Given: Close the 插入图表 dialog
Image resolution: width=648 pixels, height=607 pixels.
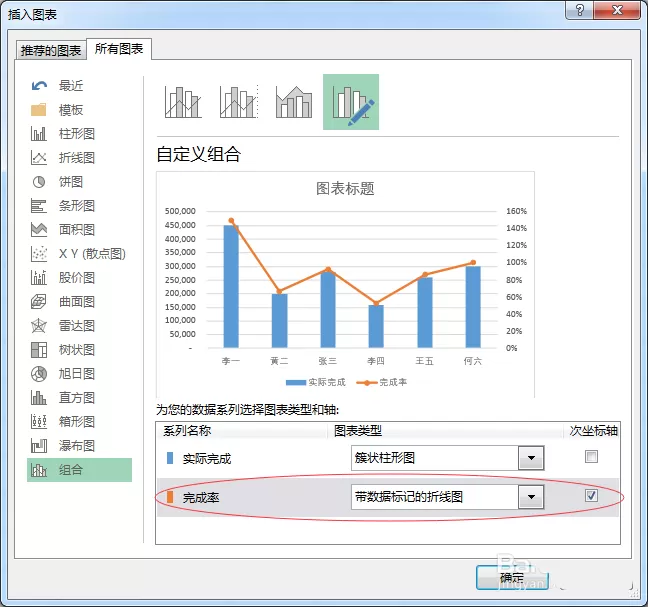Looking at the screenshot, I should coord(617,10).
